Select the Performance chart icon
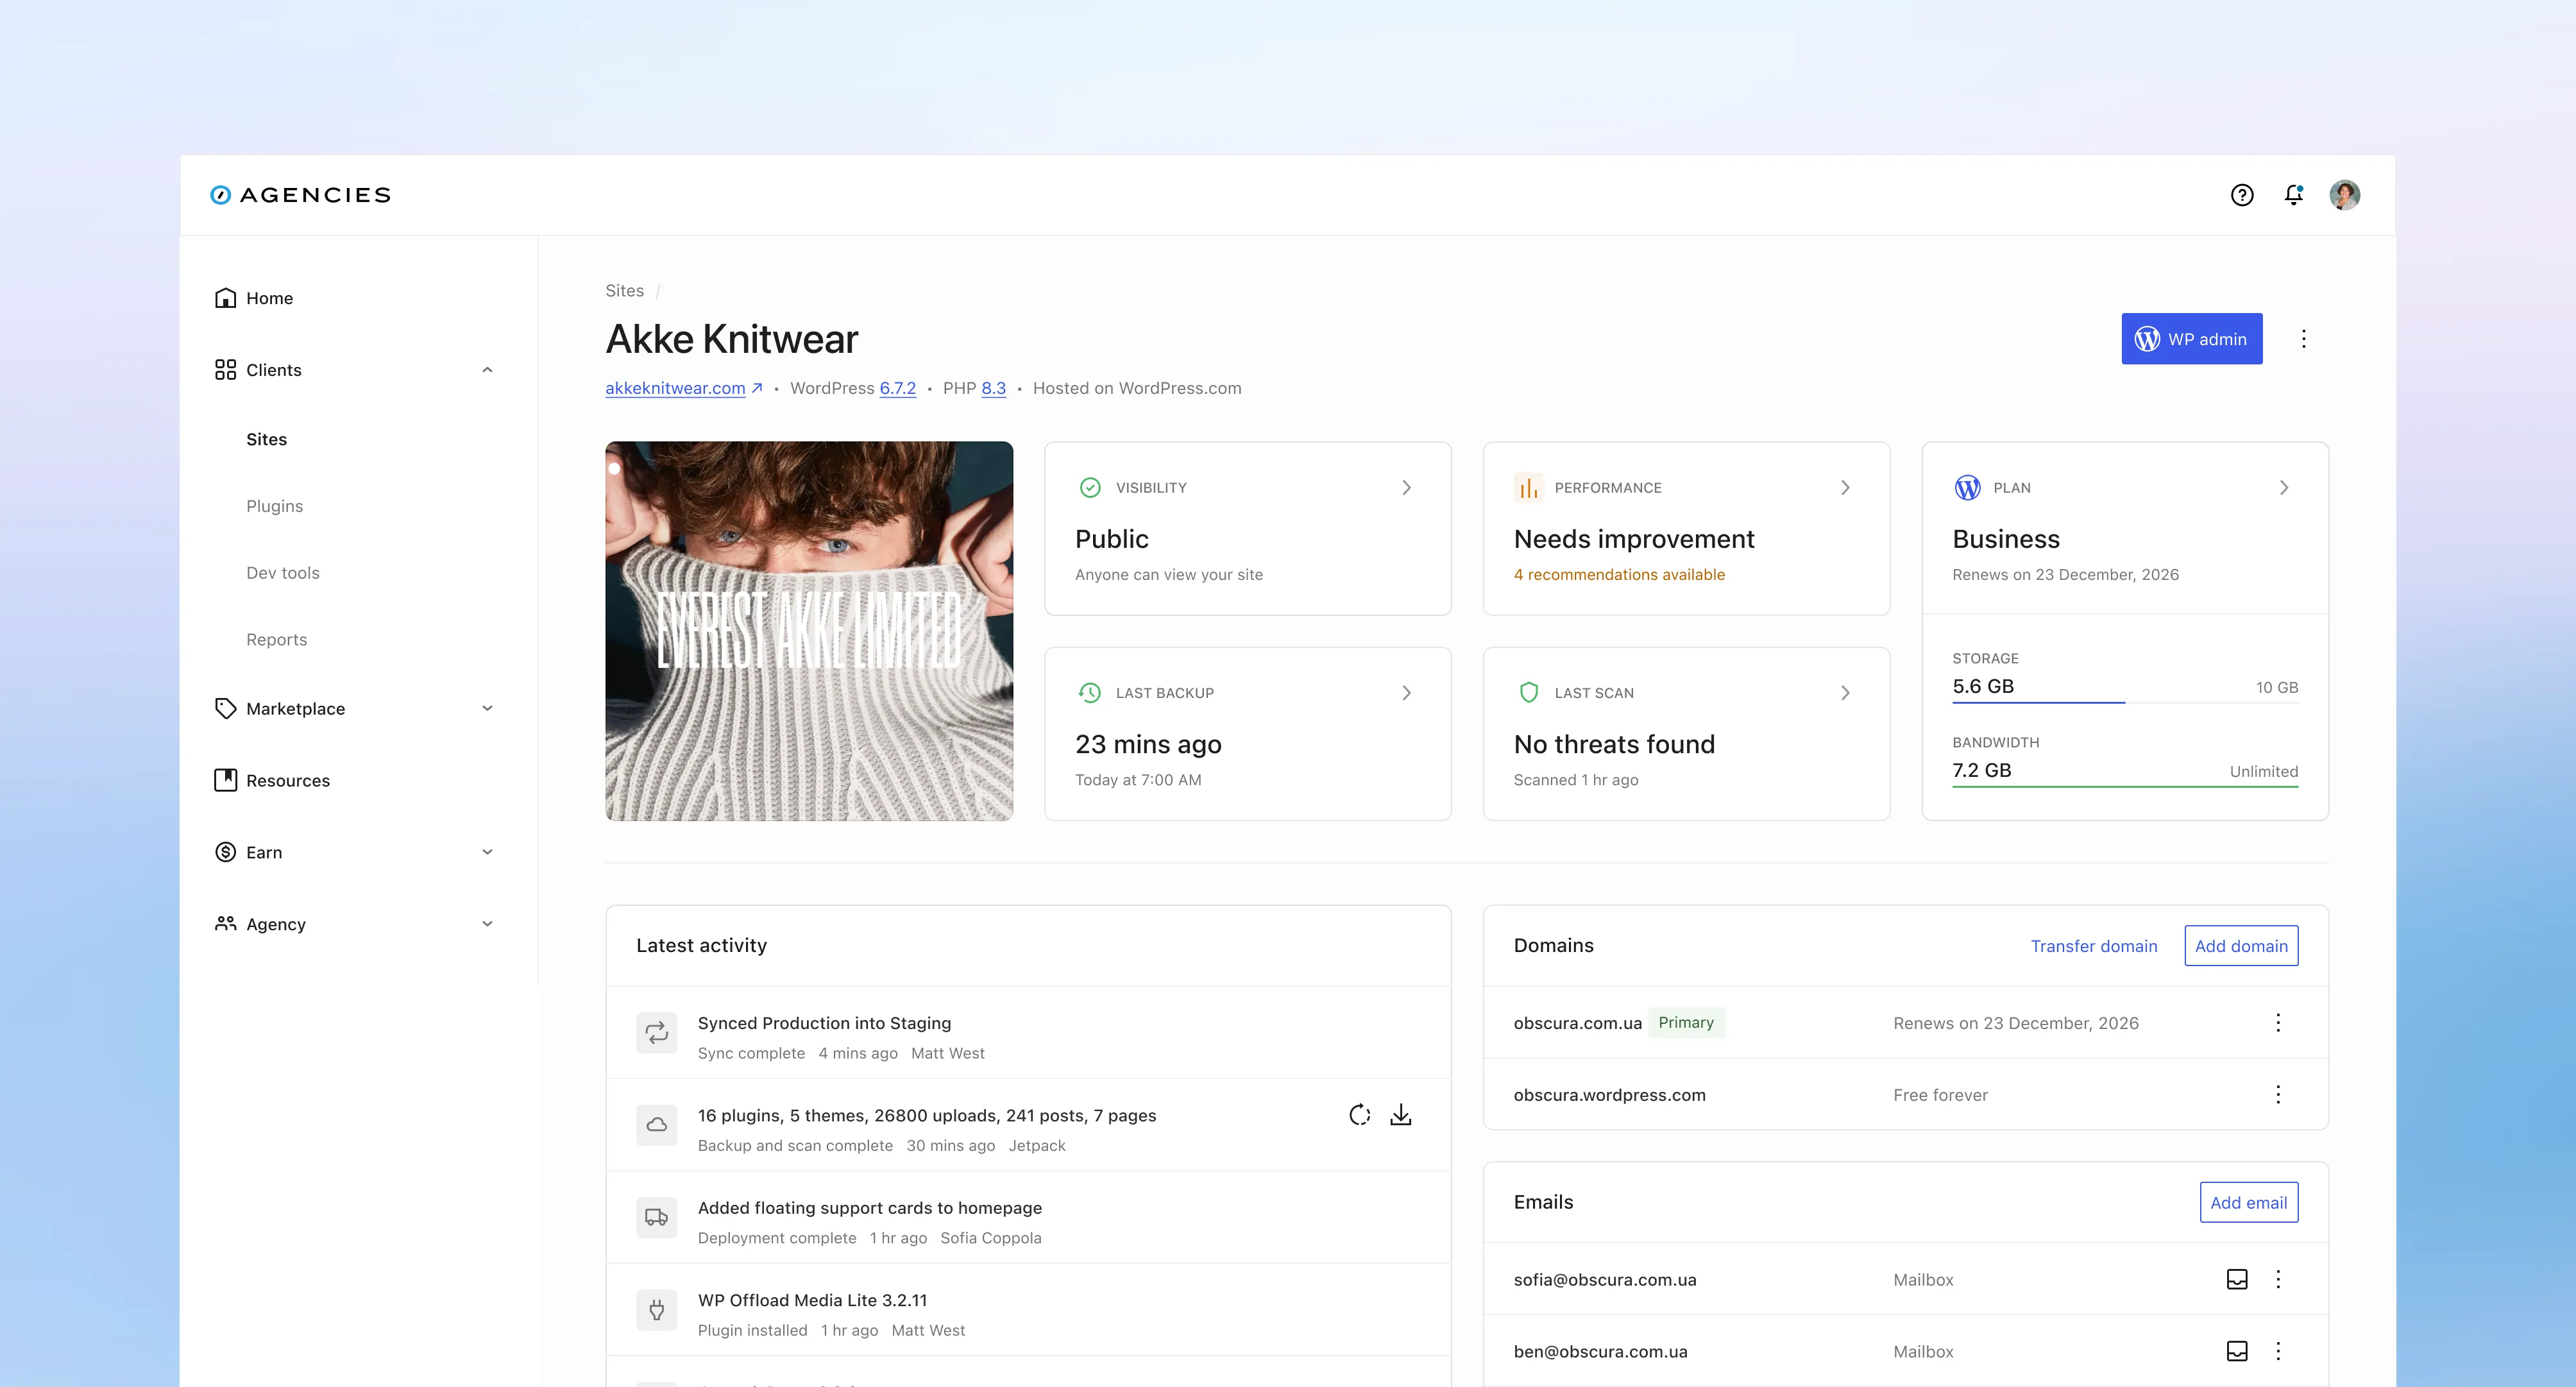The image size is (2576, 1387). pos(1527,487)
